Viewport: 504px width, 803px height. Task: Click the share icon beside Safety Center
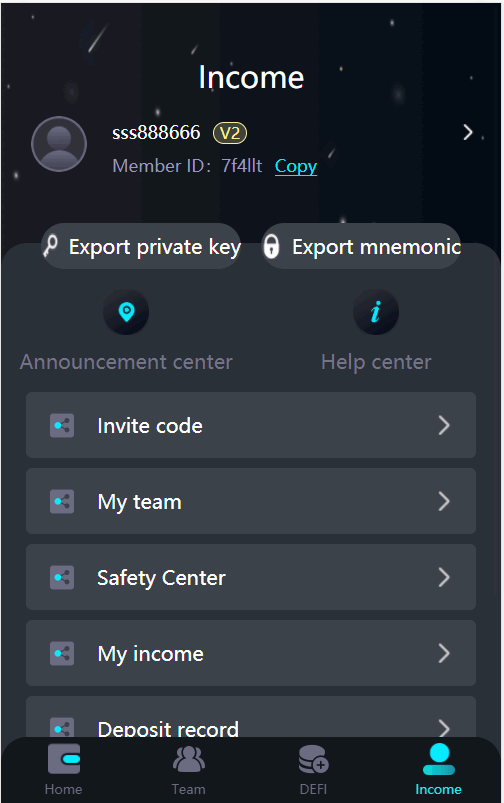62,577
